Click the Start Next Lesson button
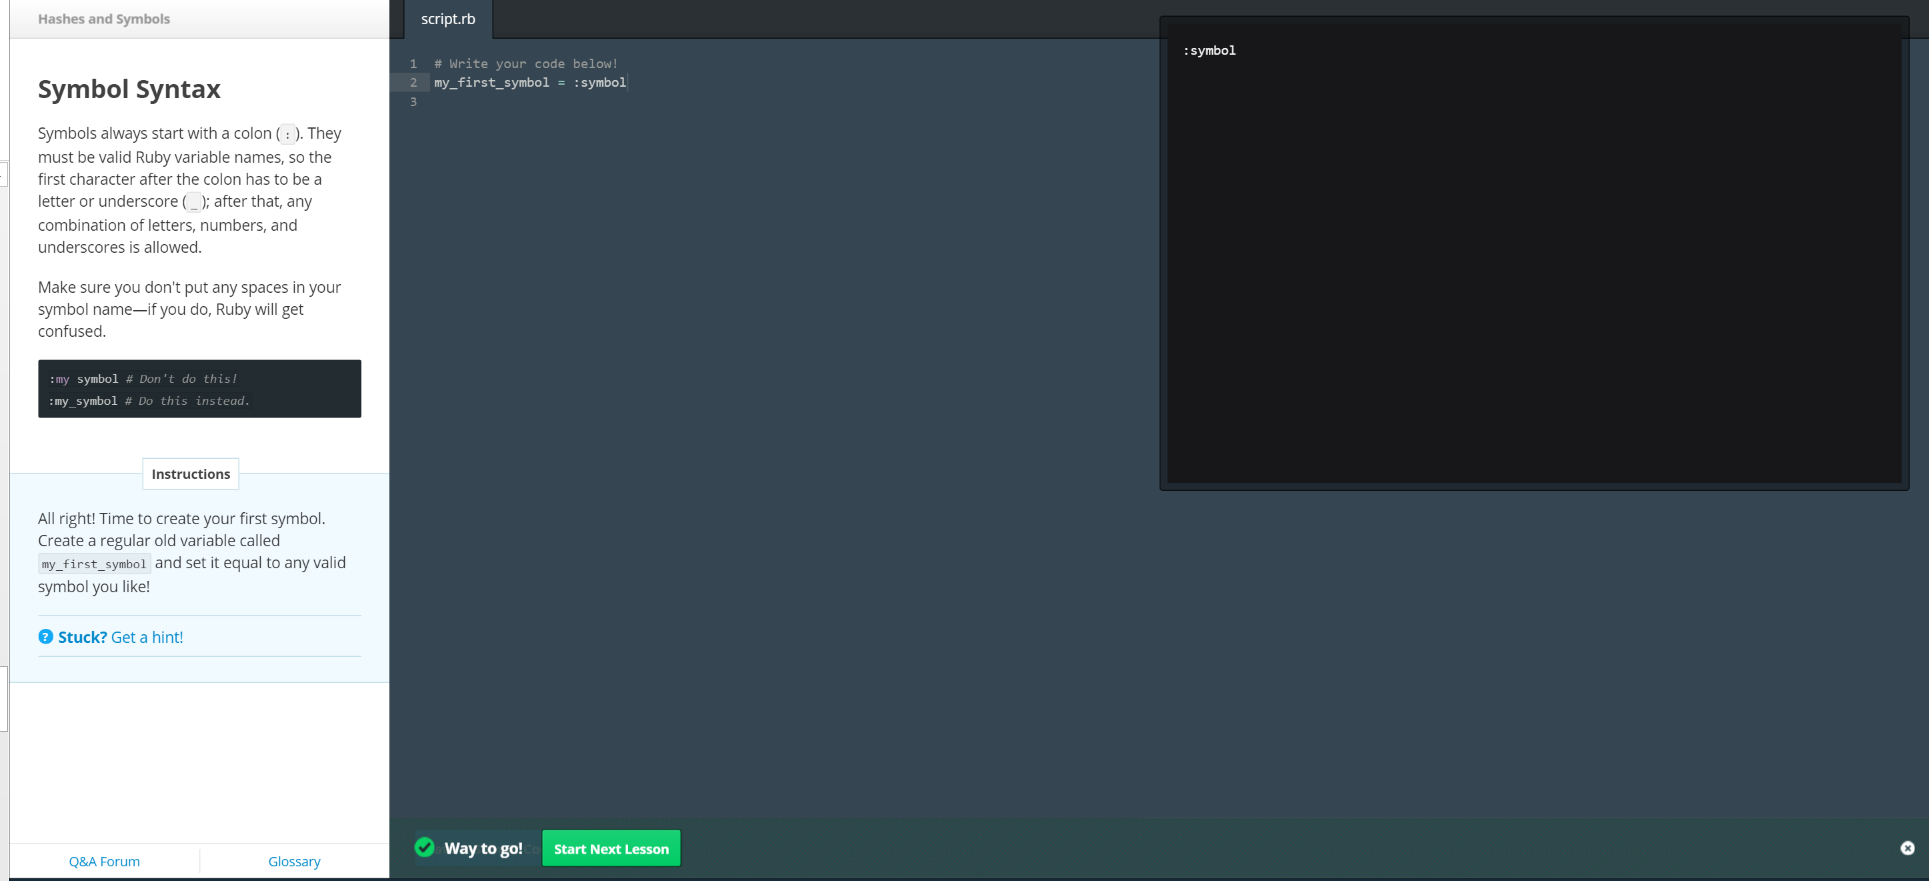This screenshot has height=881, width=1929. pyautogui.click(x=611, y=848)
